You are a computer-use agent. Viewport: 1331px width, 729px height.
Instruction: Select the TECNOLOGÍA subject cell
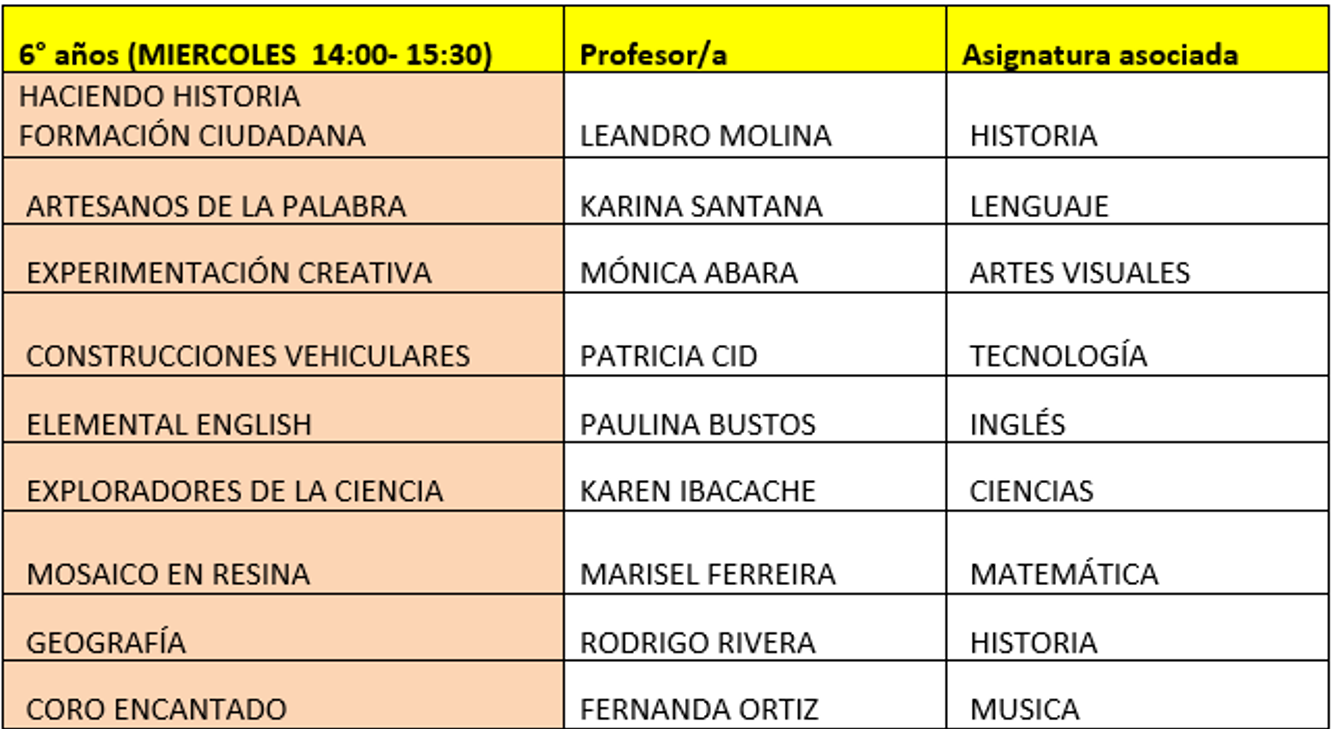point(1058,356)
